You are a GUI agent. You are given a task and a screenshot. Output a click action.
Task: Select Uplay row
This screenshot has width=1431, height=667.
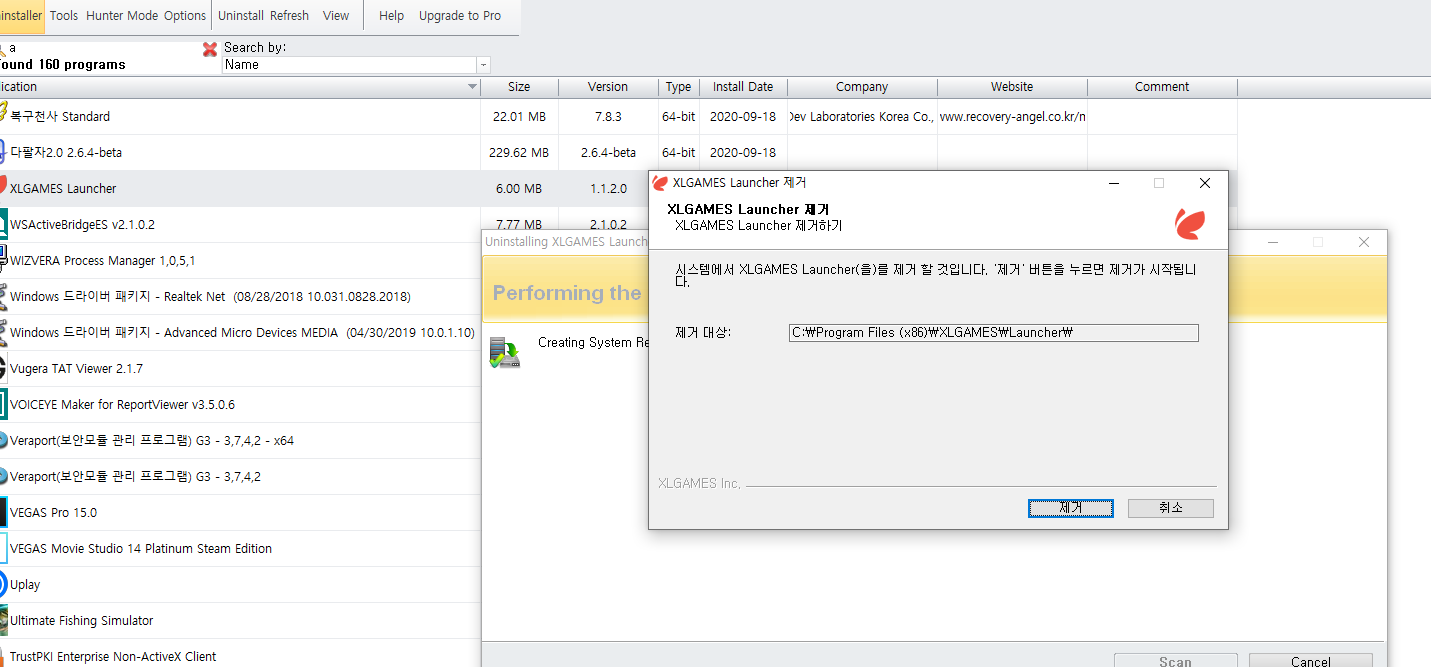tap(240, 585)
